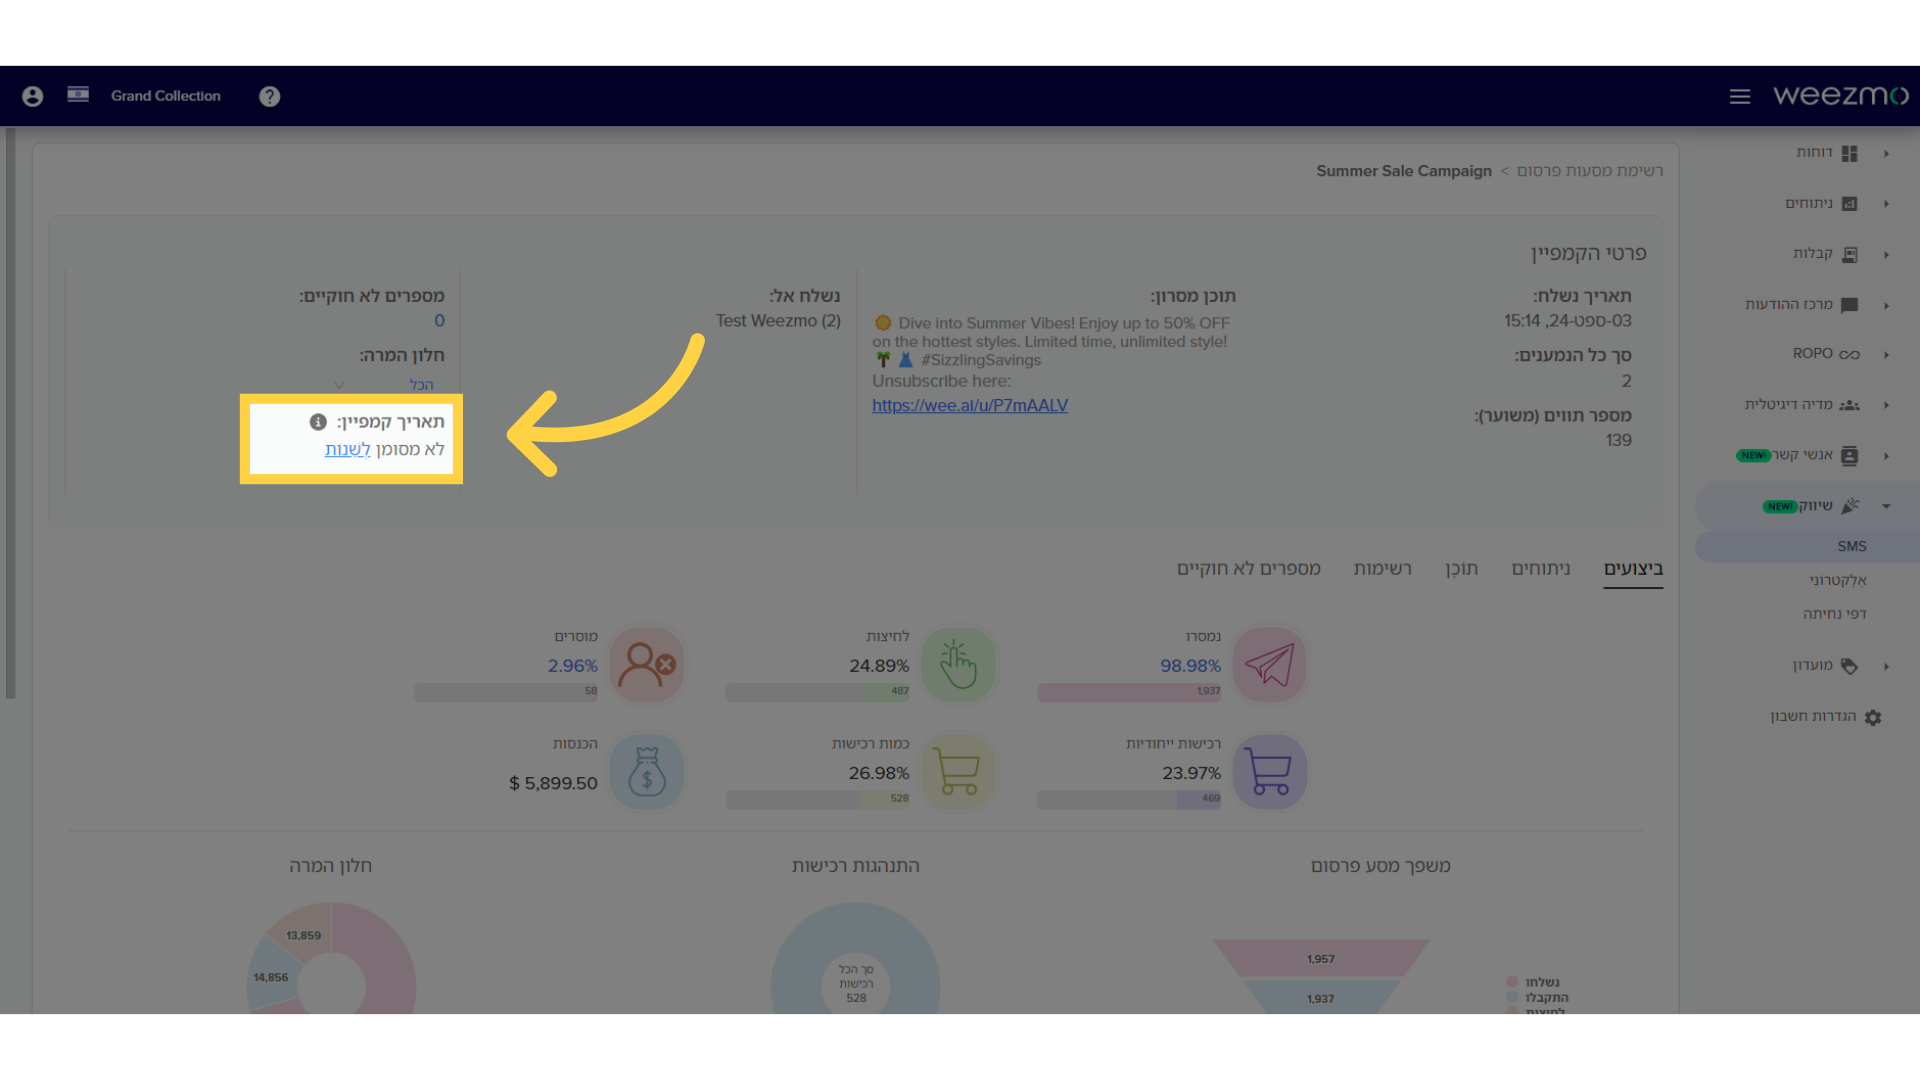Switch to the מספרים לא חוקיים tab
Viewport: 1920px width, 1080px height.
pos(1248,568)
